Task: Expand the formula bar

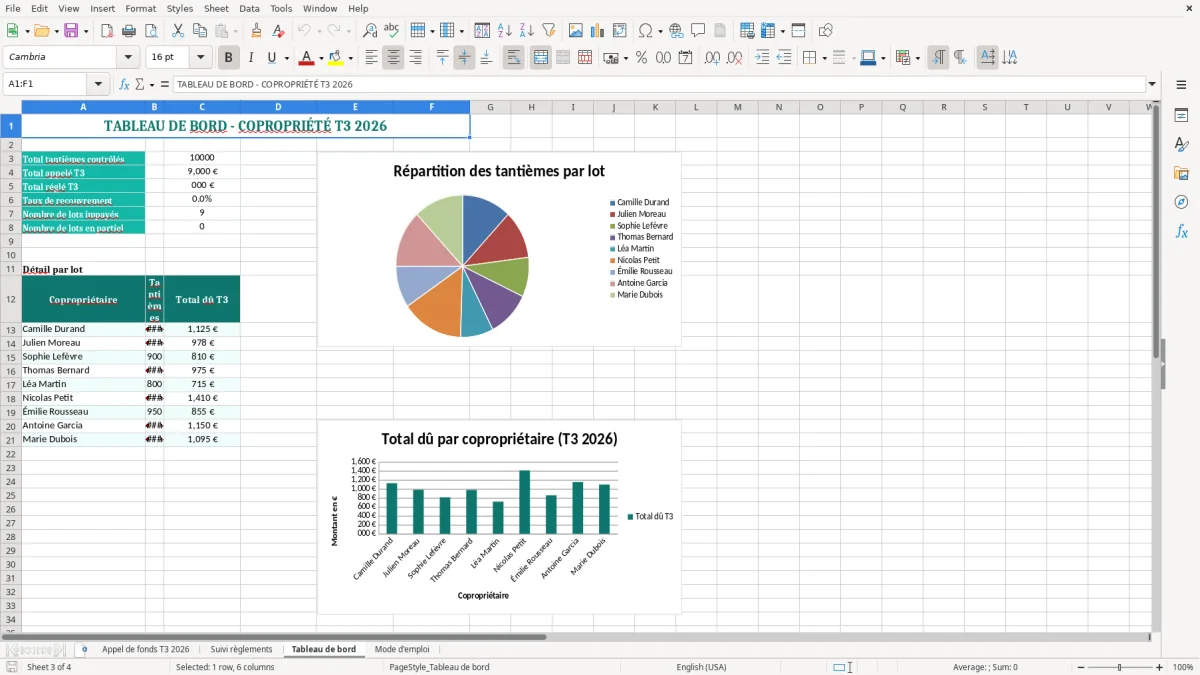Action: point(1152,85)
